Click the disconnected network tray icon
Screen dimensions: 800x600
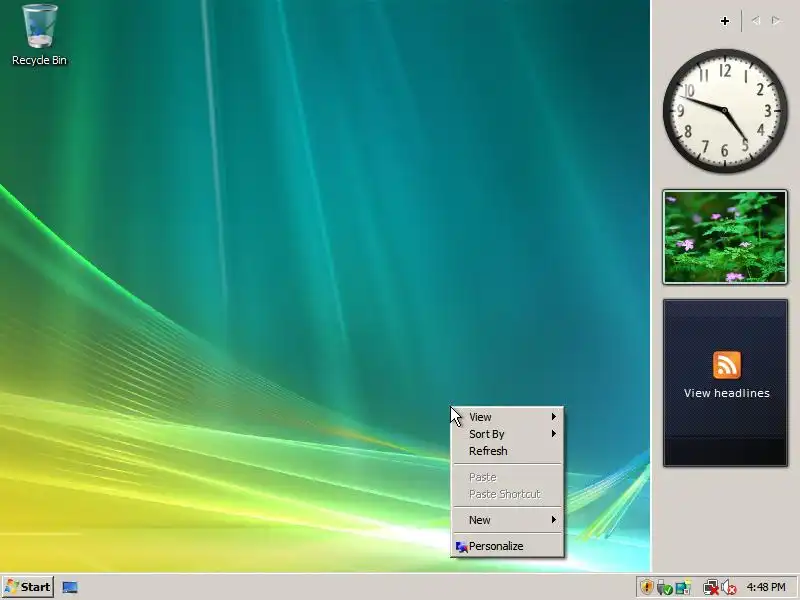[x=710, y=587]
